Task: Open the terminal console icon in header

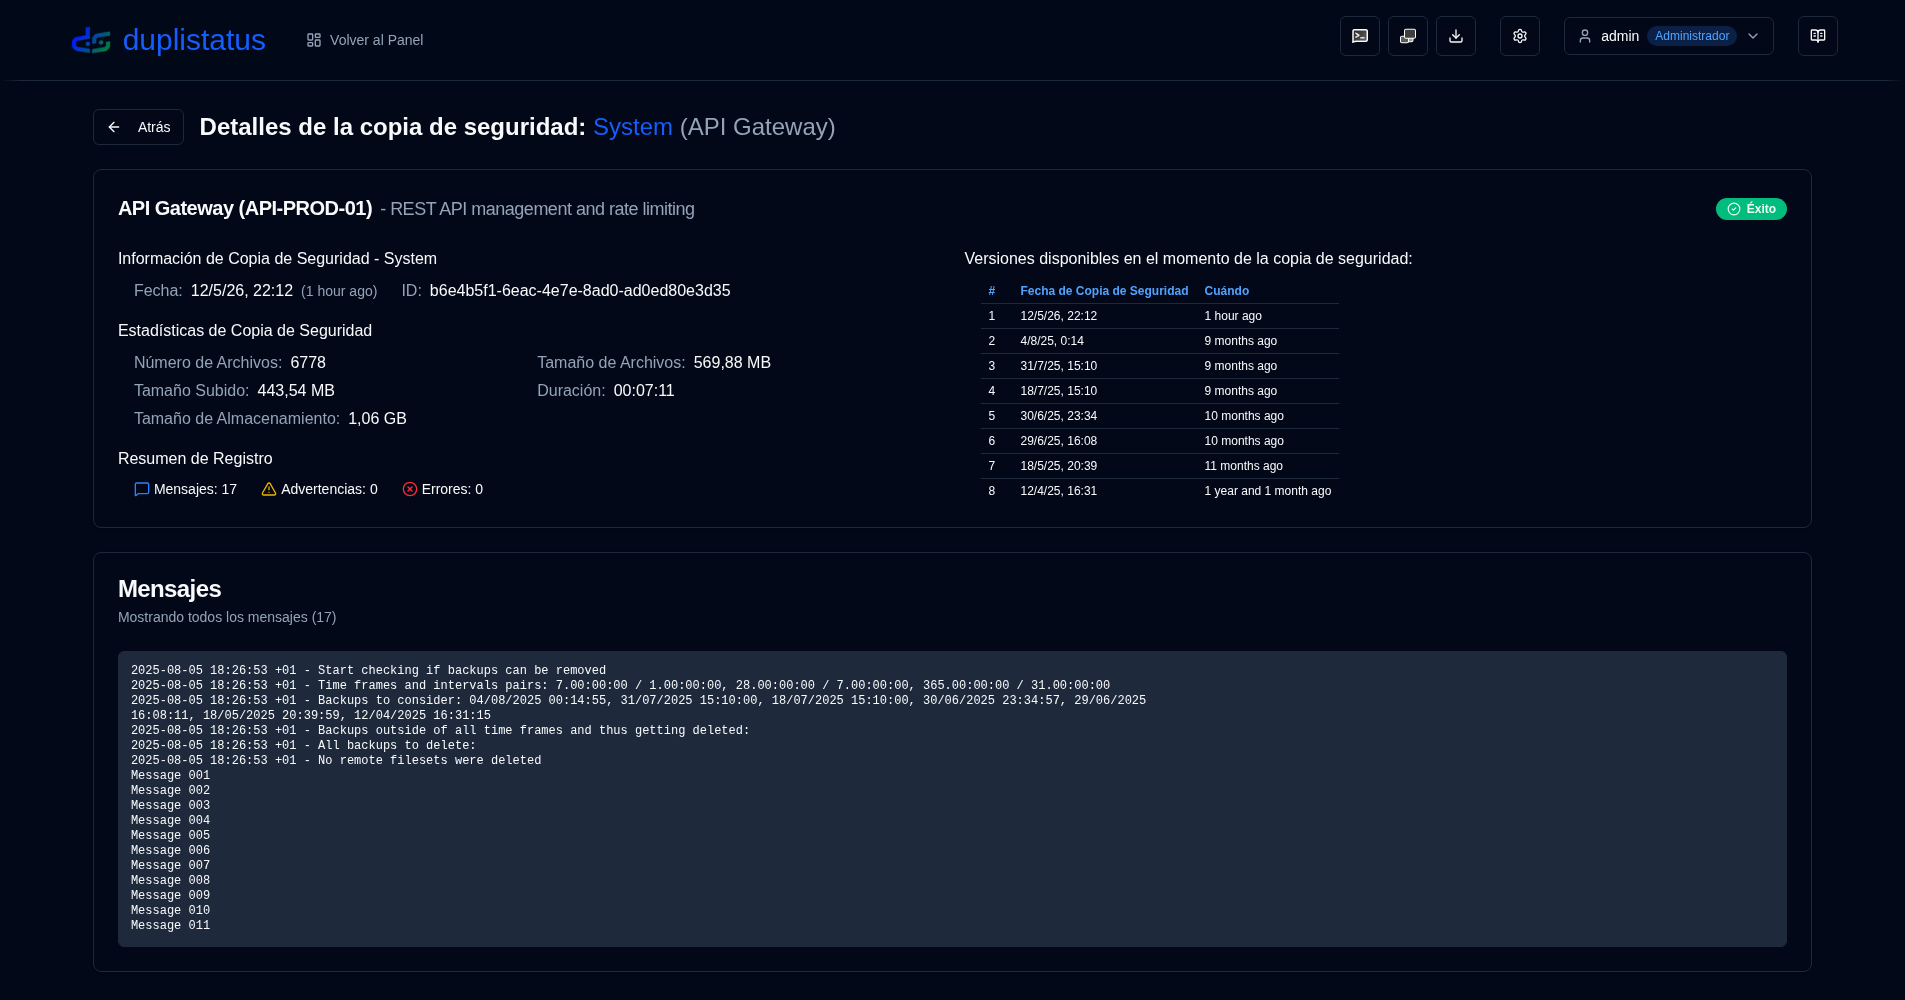Action: [x=1360, y=36]
